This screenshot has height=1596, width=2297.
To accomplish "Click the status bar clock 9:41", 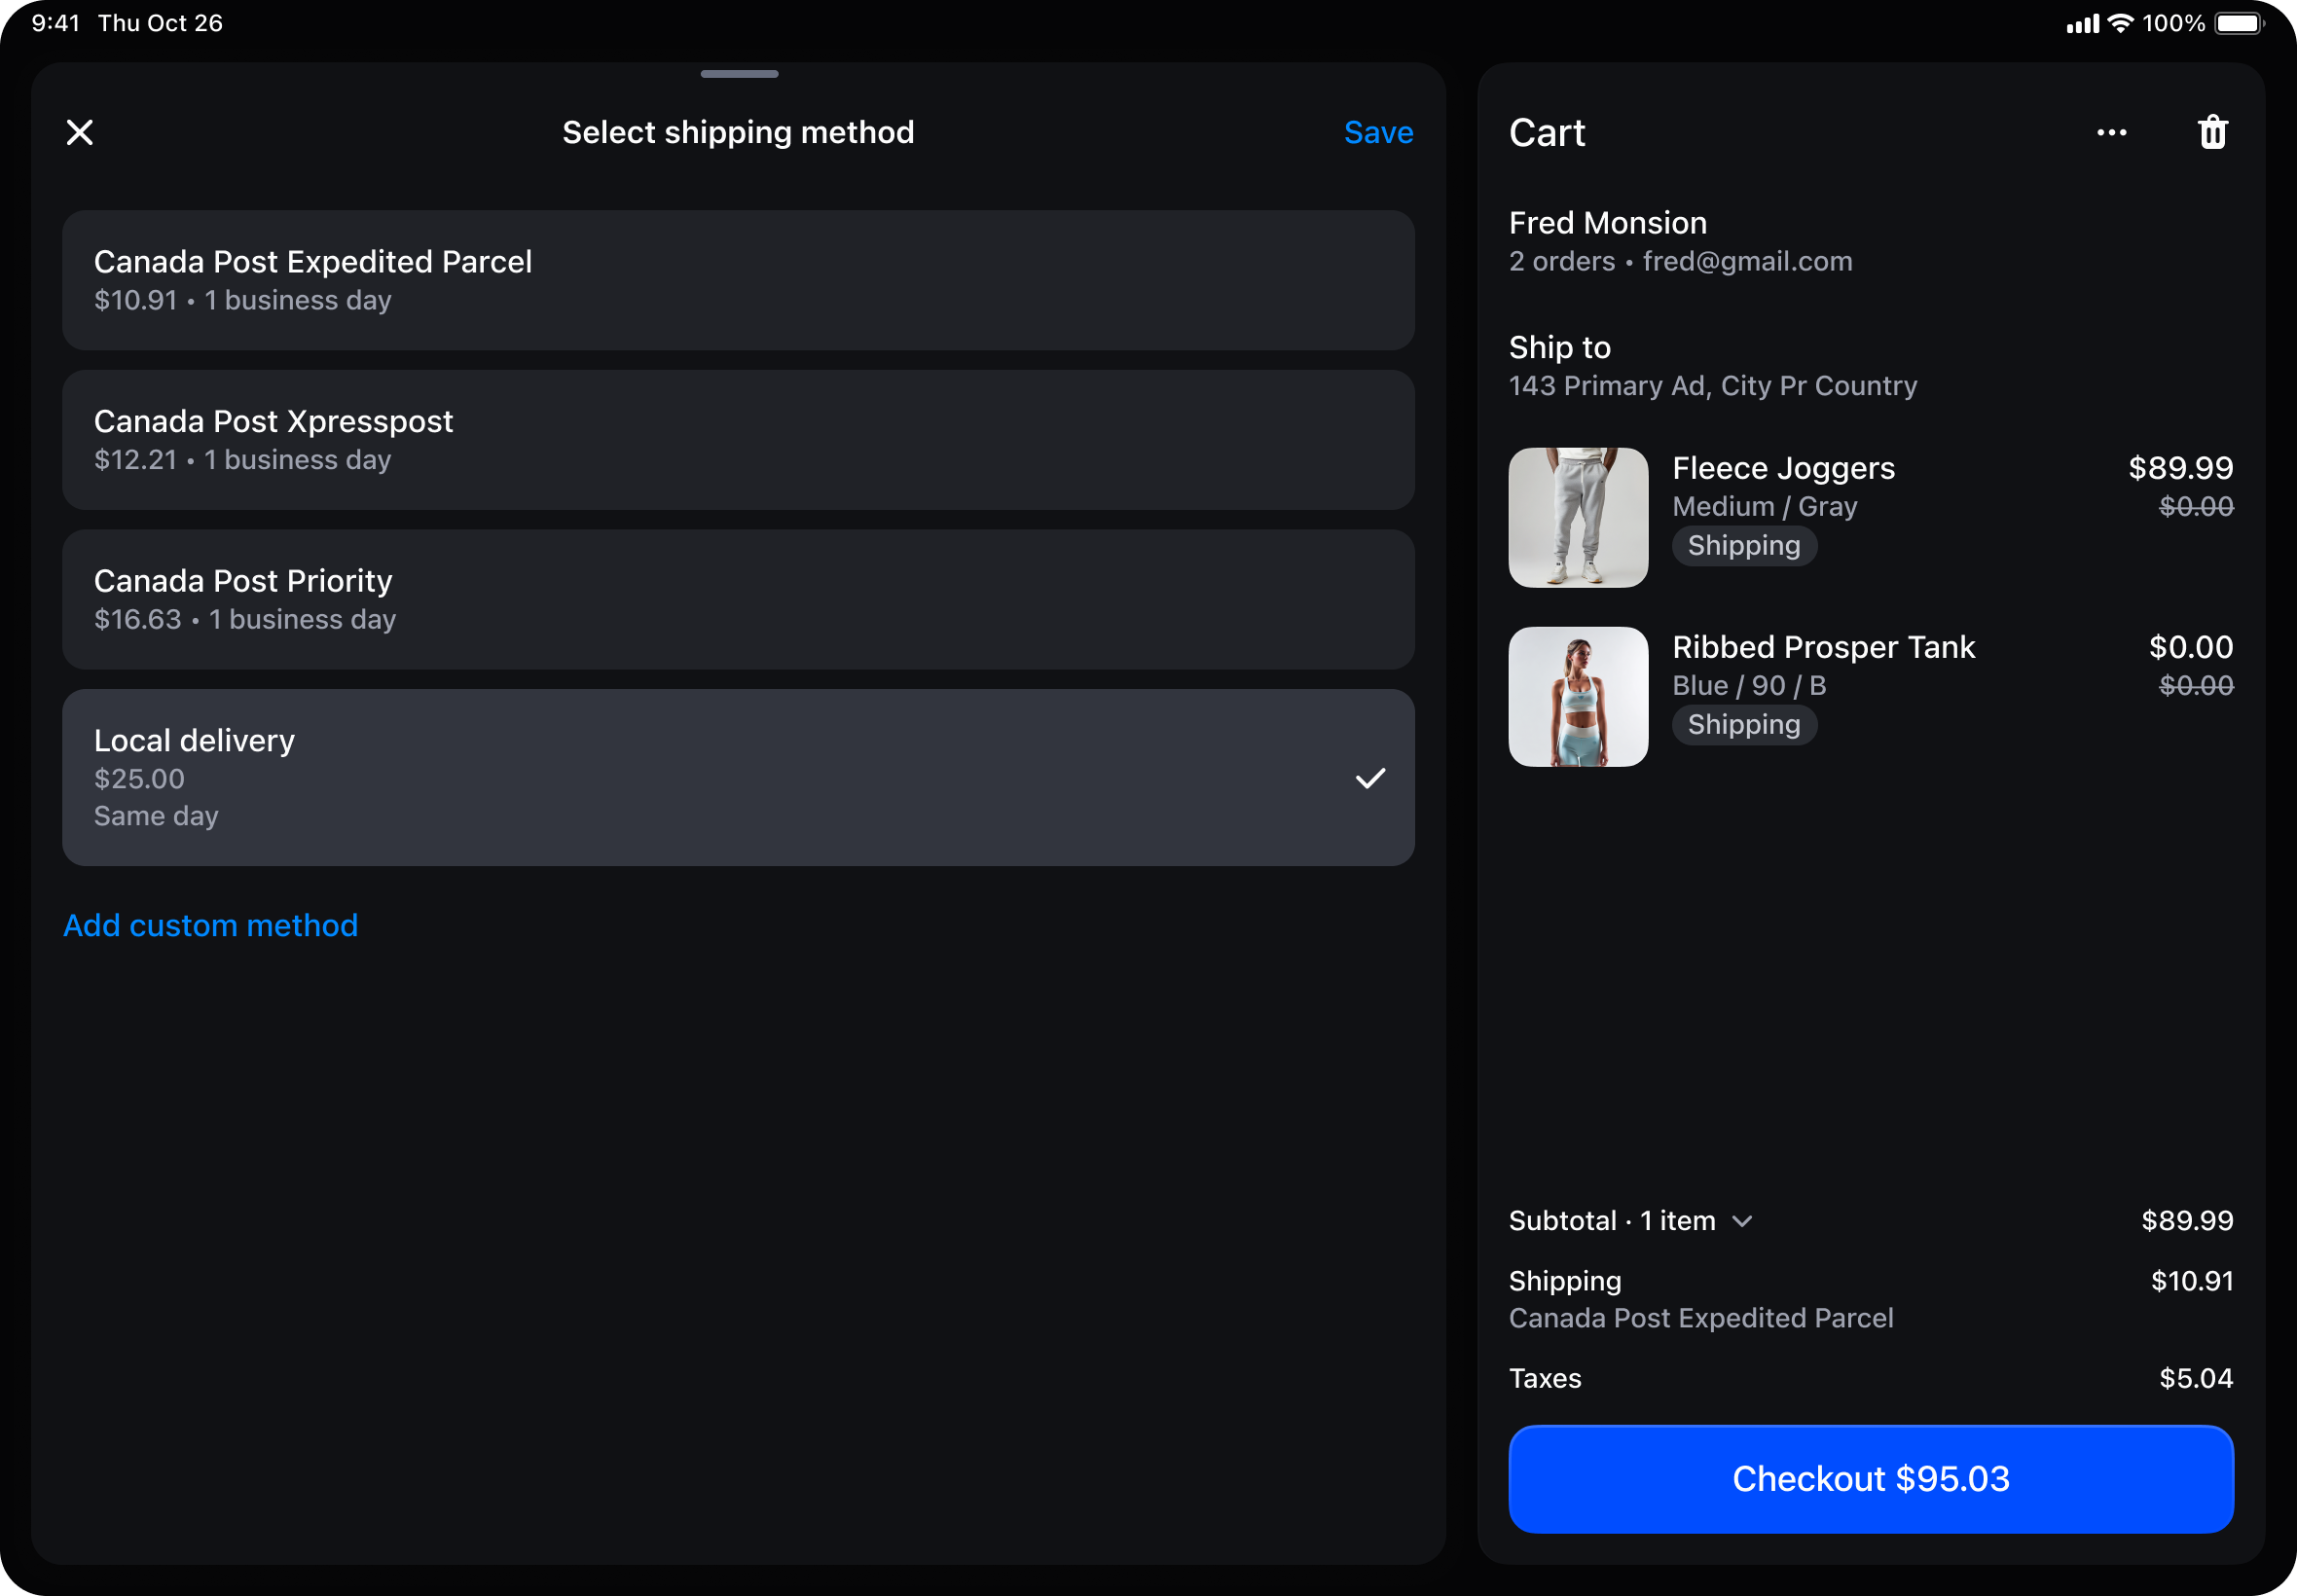I will [56, 23].
